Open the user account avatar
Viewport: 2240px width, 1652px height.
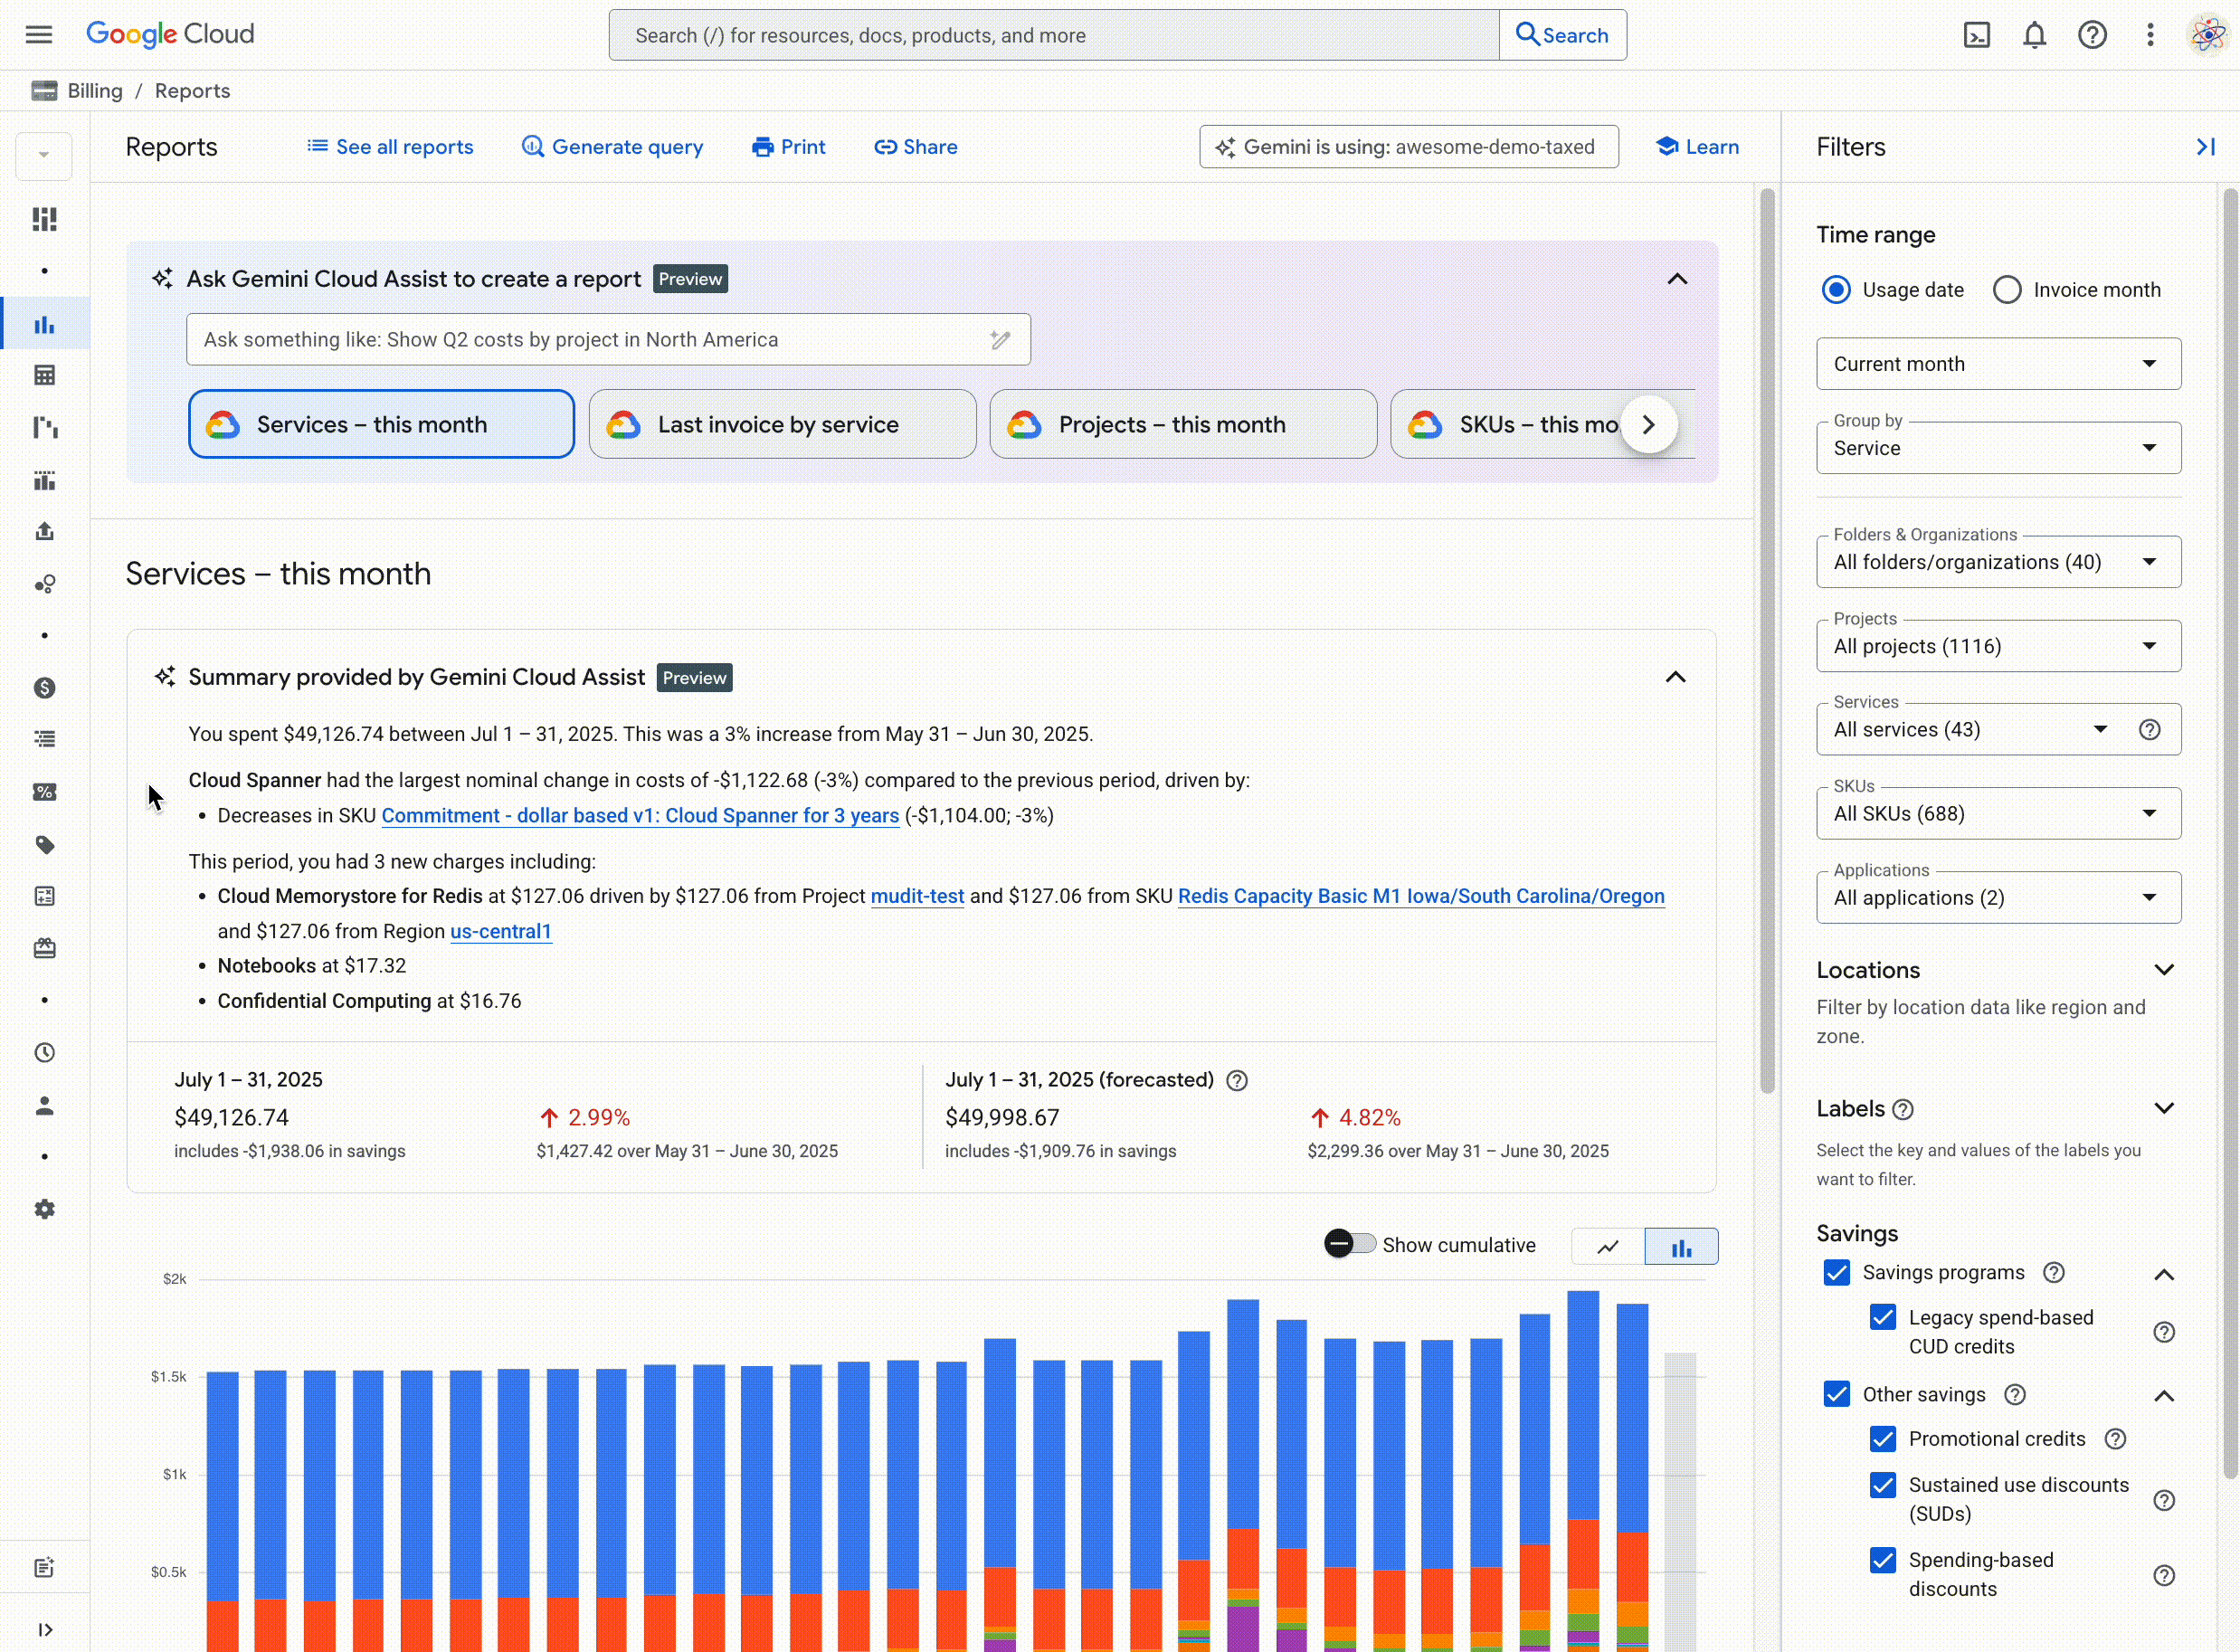tap(2207, 35)
